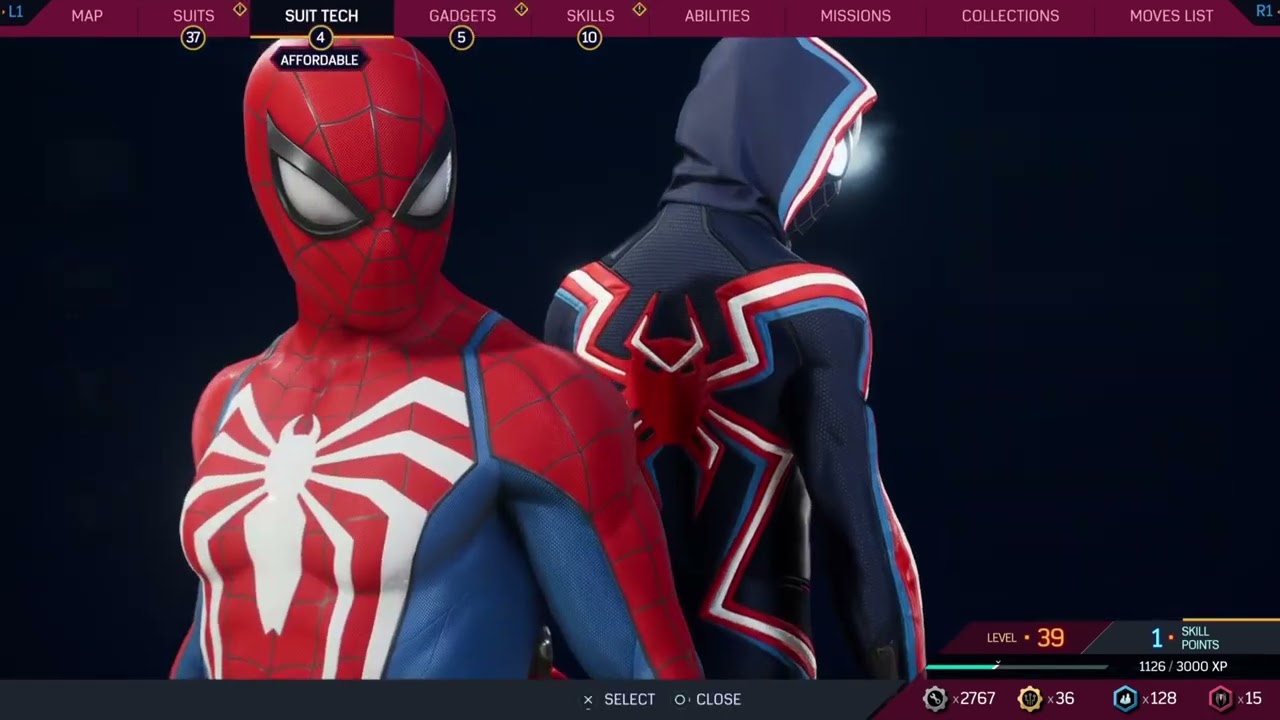The height and width of the screenshot is (720, 1280).
Task: Click the 10 badge under SKILLS
Action: coord(589,38)
